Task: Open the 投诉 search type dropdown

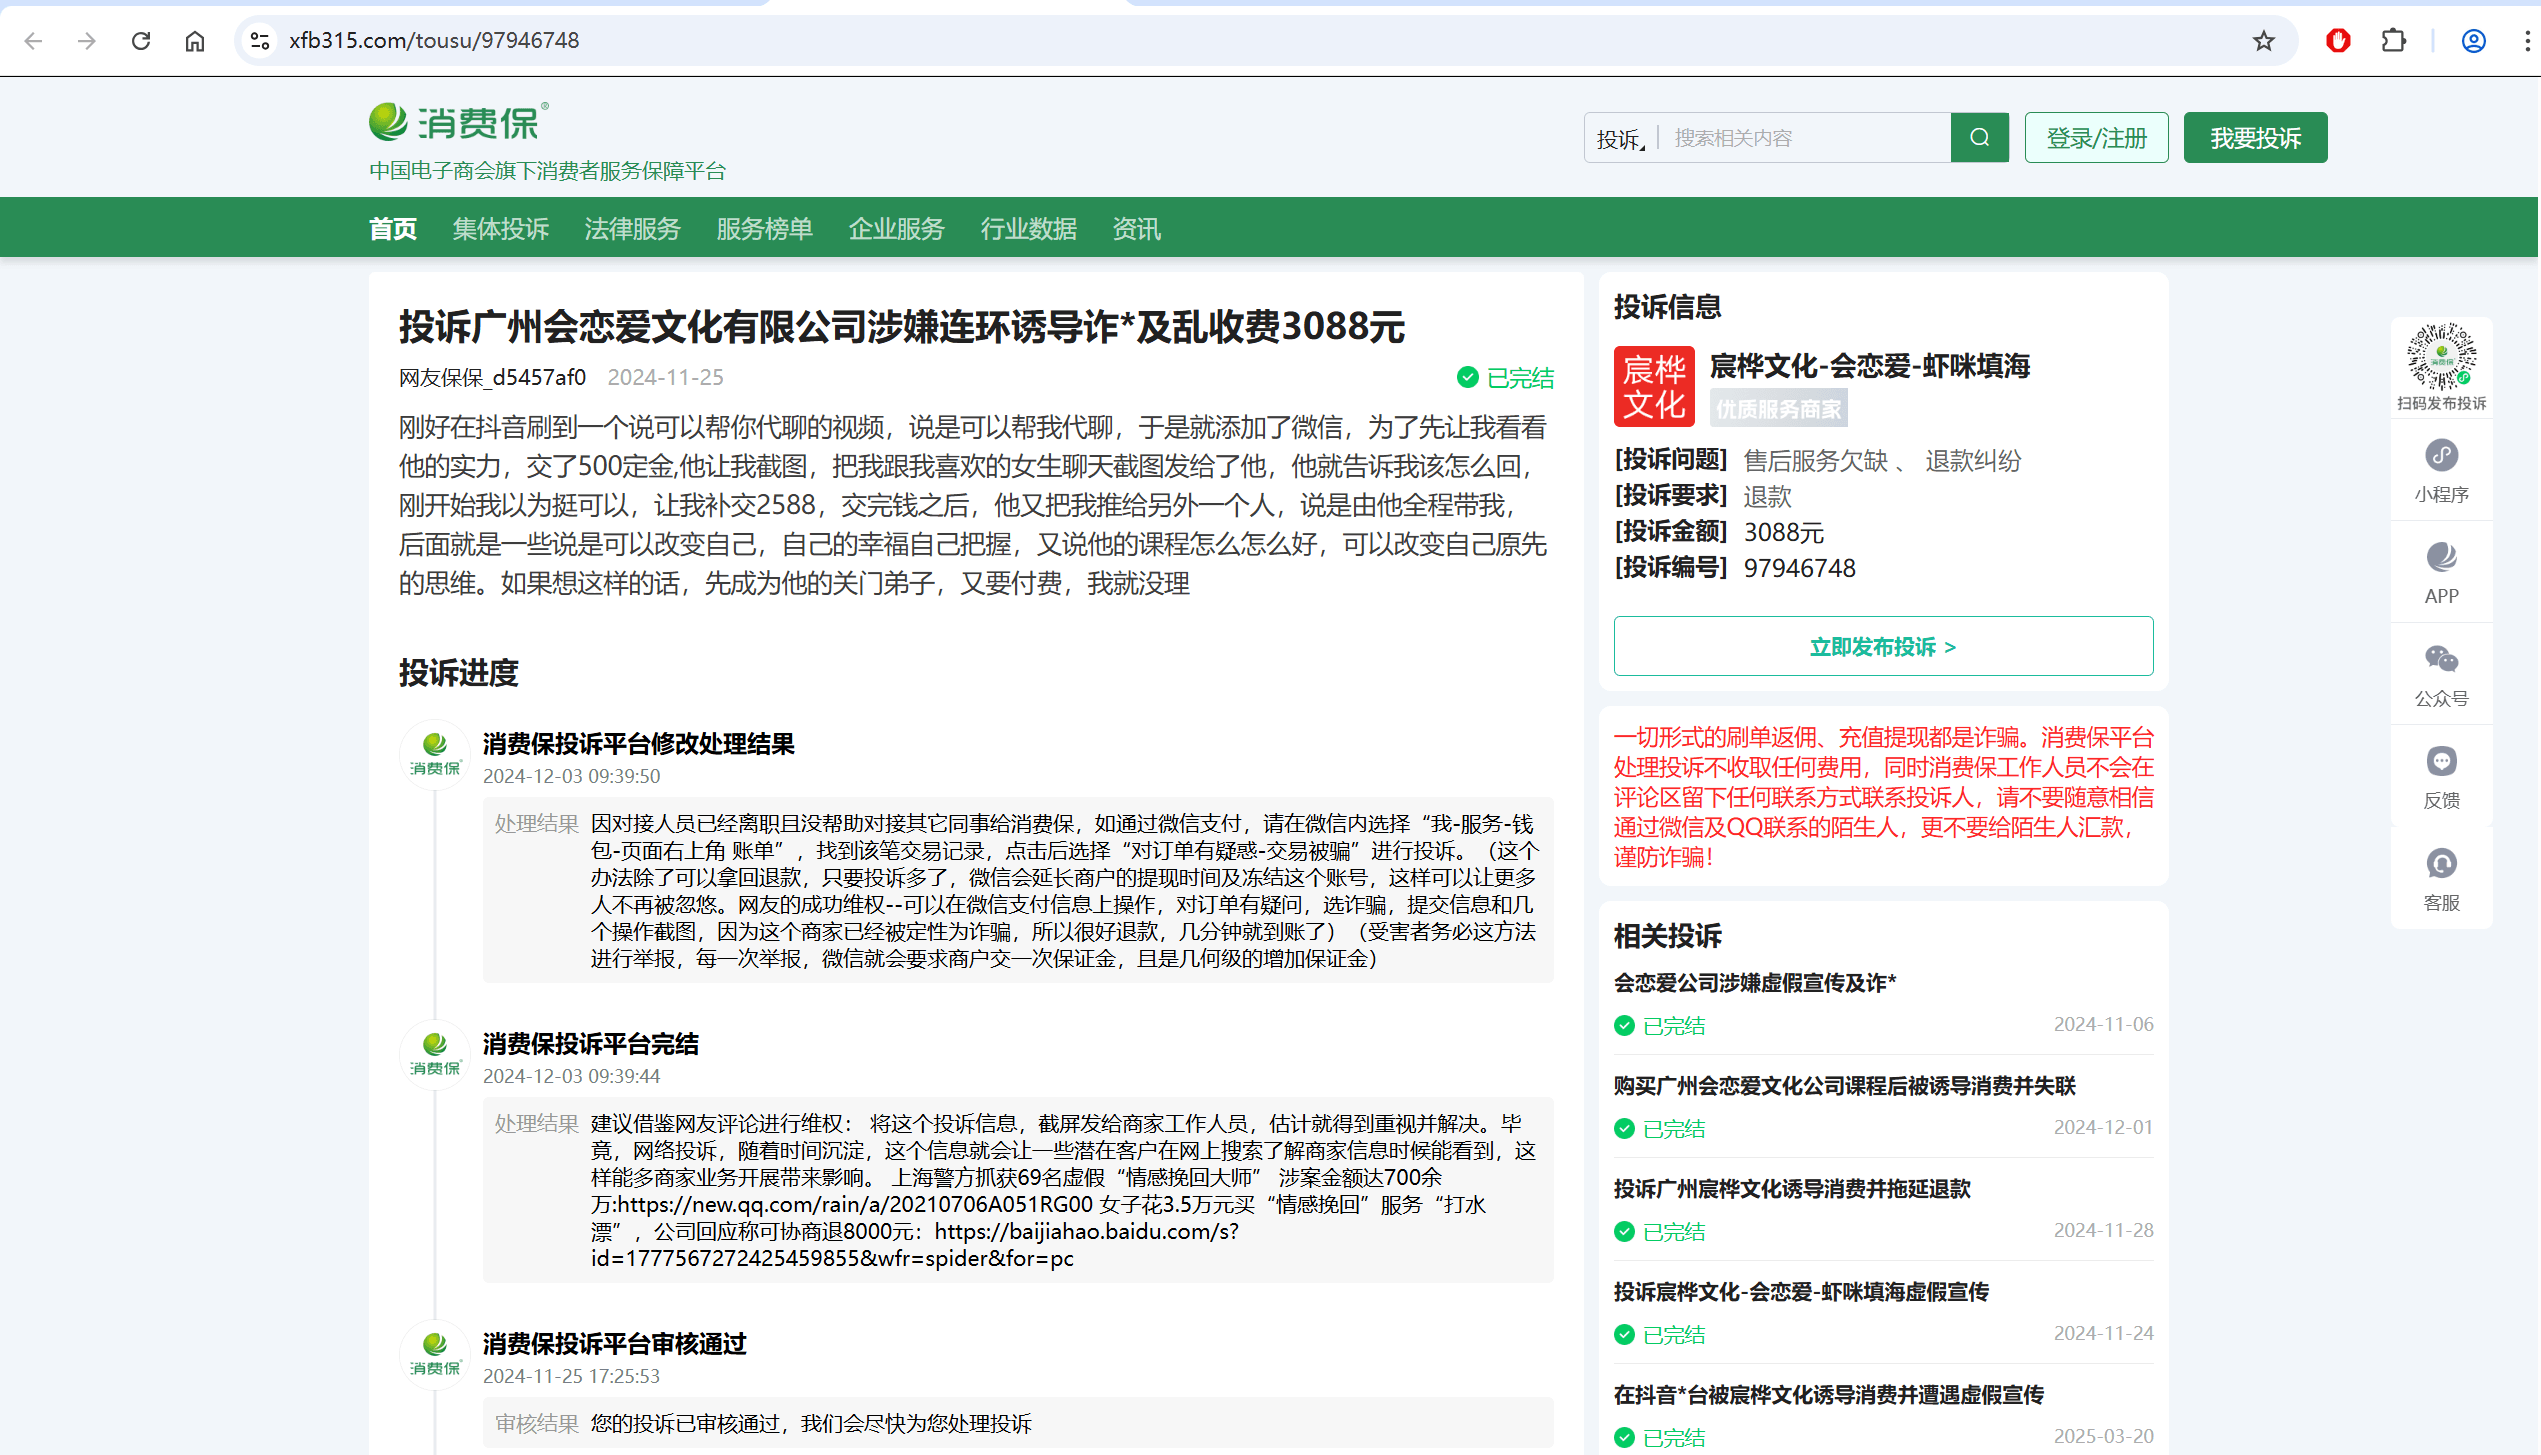Action: 1621,139
